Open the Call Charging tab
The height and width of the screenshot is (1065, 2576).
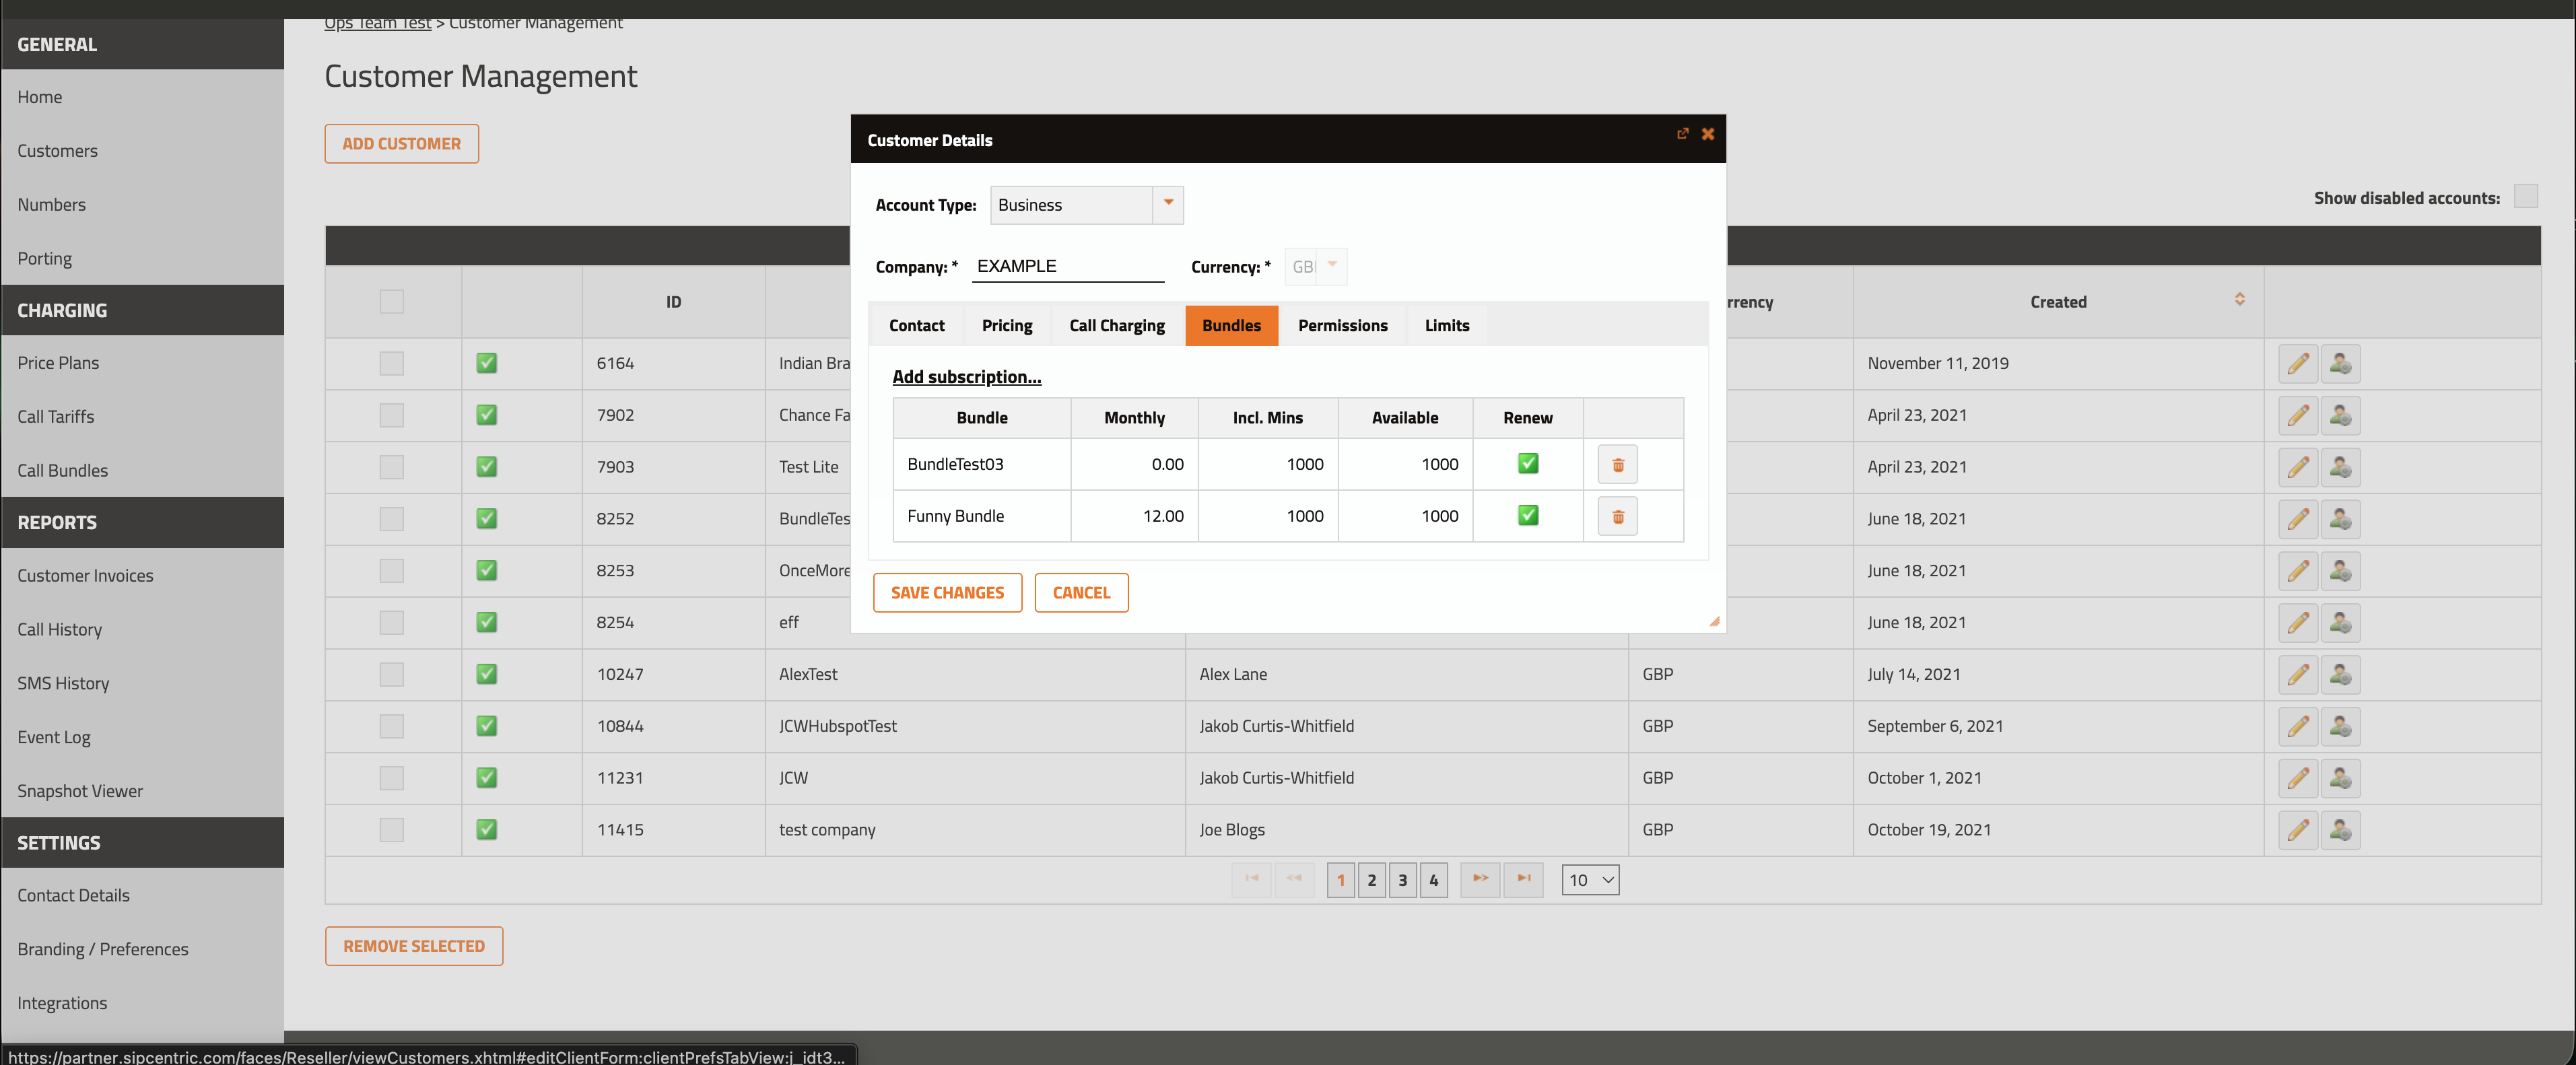[x=1117, y=326]
